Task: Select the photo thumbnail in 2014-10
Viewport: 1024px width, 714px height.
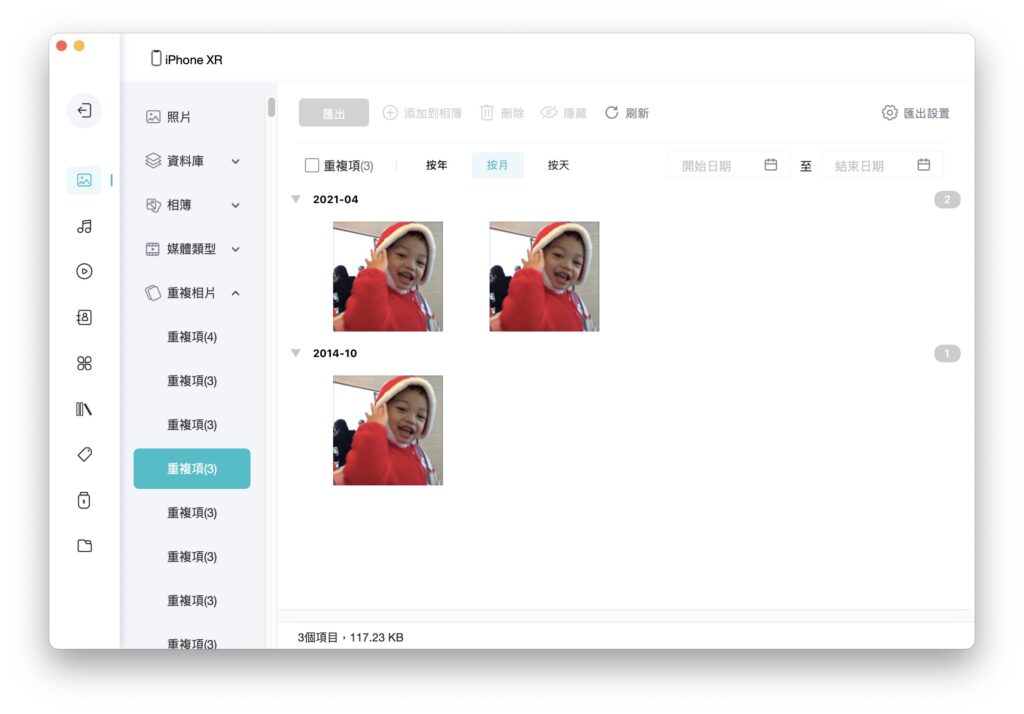Action: click(388, 430)
